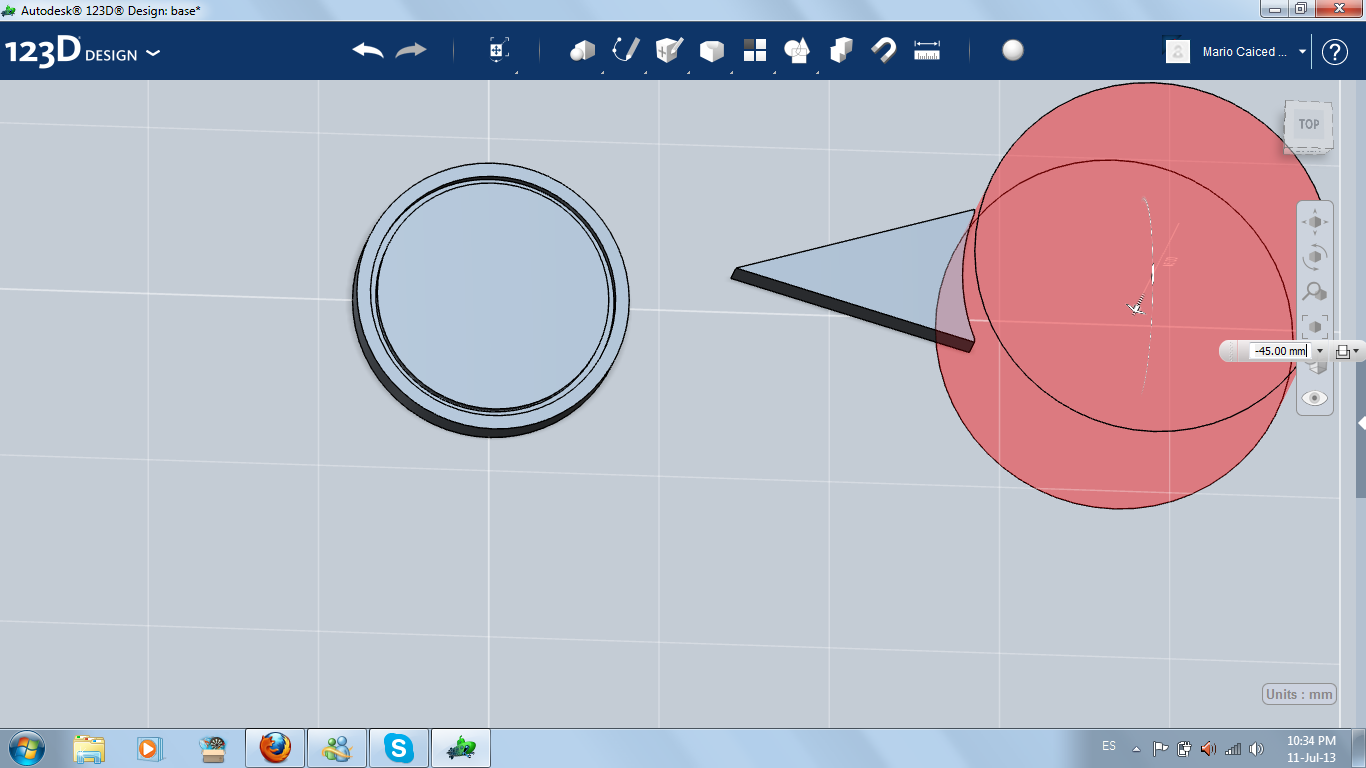Expand the distance value dropdown arrow
Image resolution: width=1366 pixels, height=768 pixels.
(1320, 351)
